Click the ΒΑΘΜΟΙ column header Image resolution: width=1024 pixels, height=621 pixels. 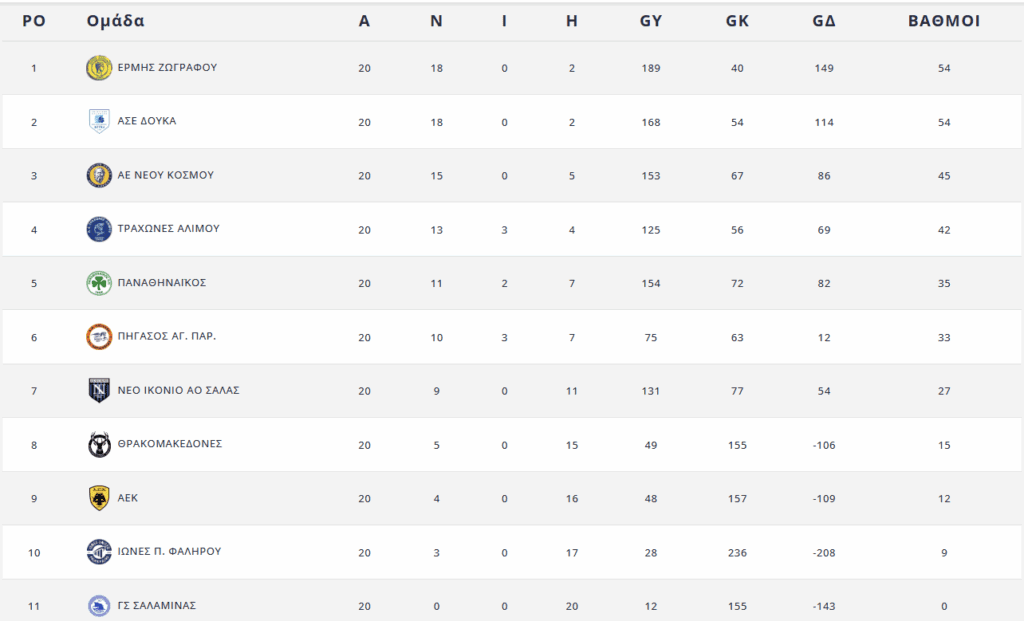[x=943, y=21]
